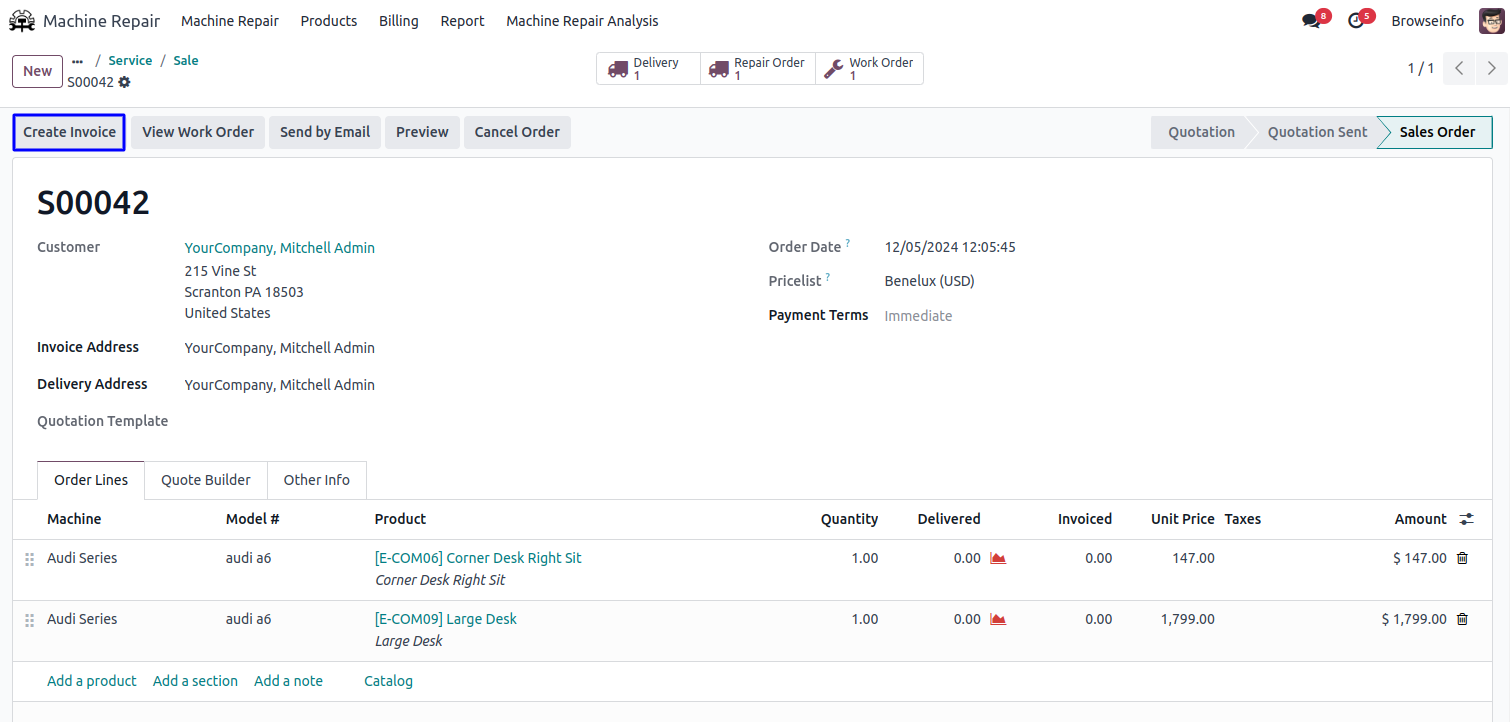The image size is (1510, 722).
Task: Click the Payment Terms field
Action: 918,316
